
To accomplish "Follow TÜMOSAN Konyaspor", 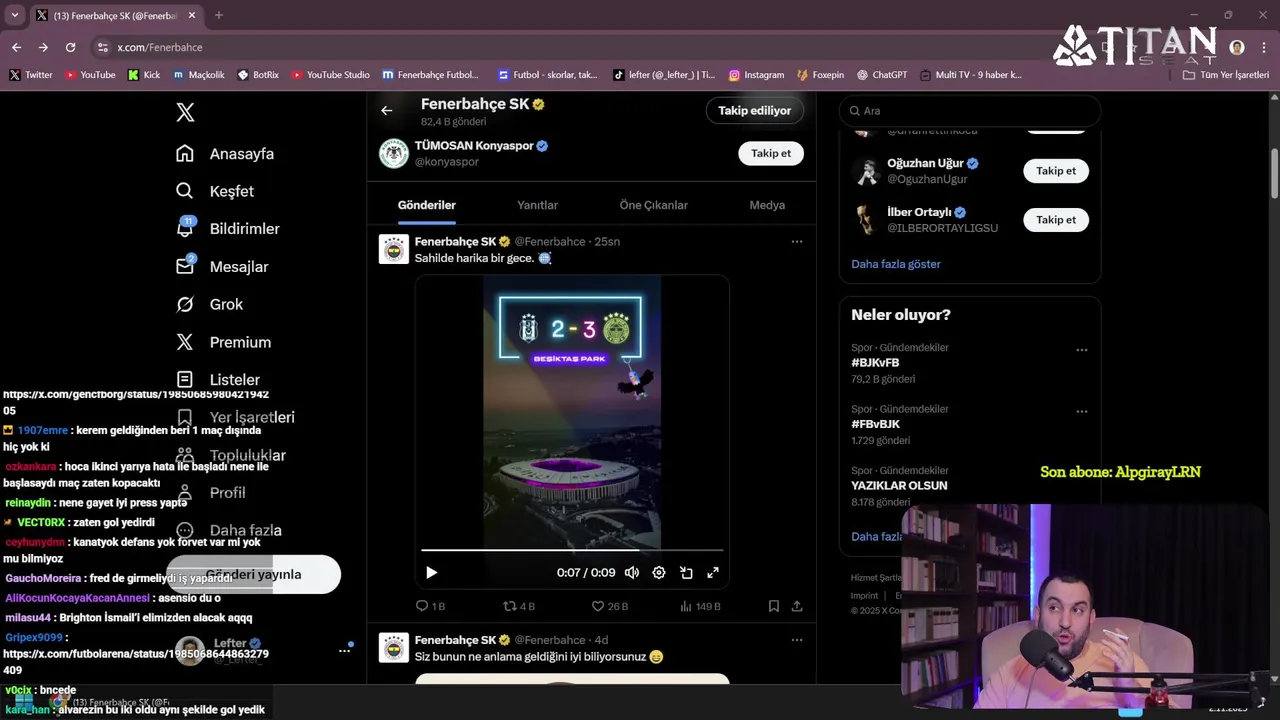I will pos(771,153).
